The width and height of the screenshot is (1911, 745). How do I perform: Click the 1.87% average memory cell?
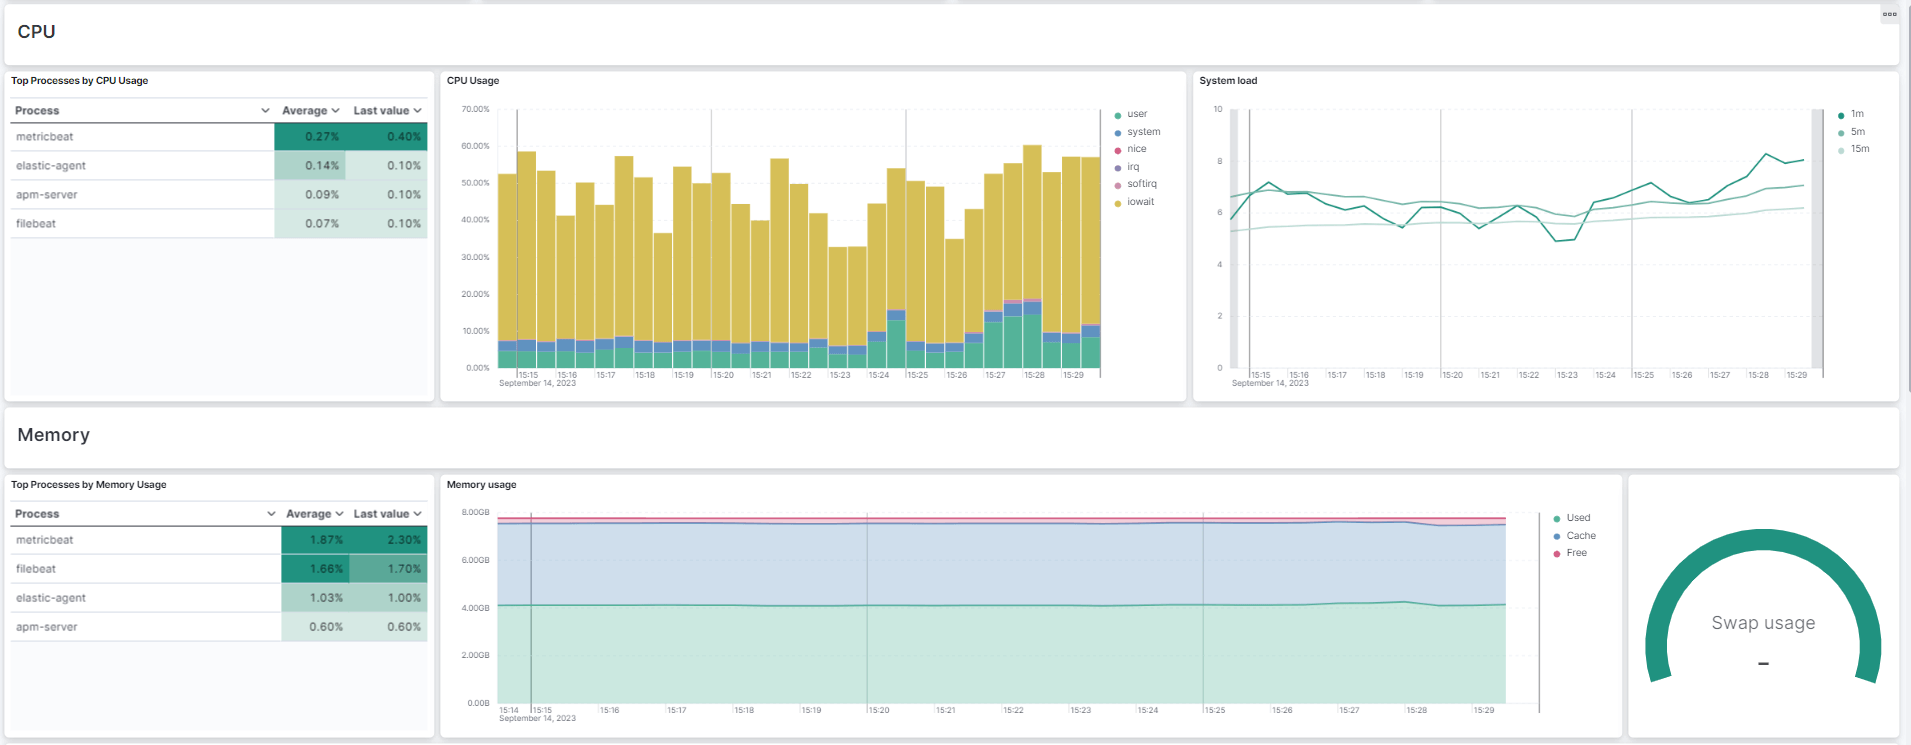tap(315, 540)
